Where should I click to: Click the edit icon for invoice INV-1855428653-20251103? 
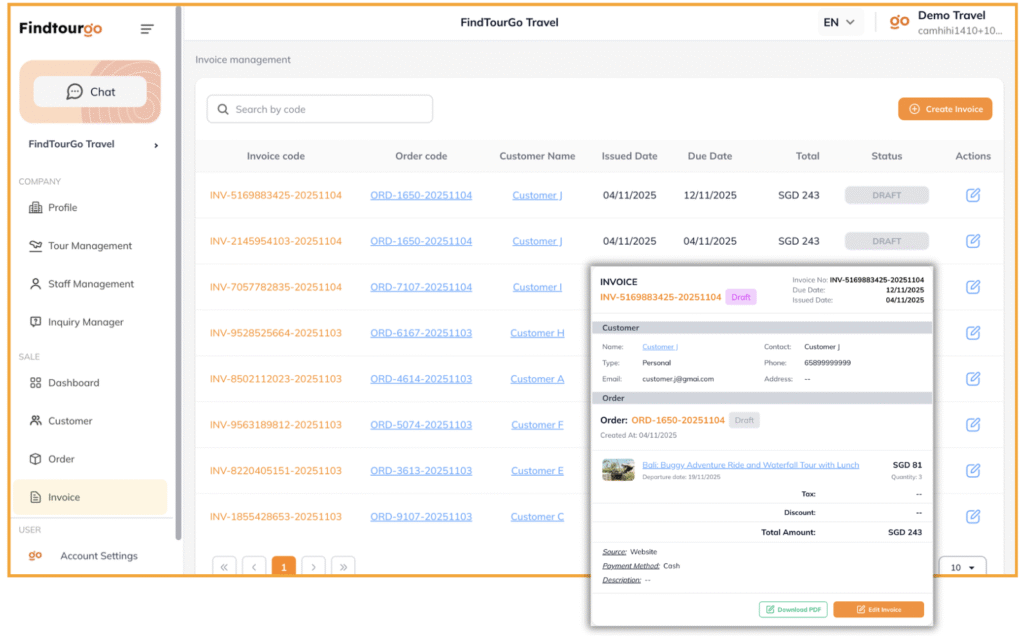point(972,516)
